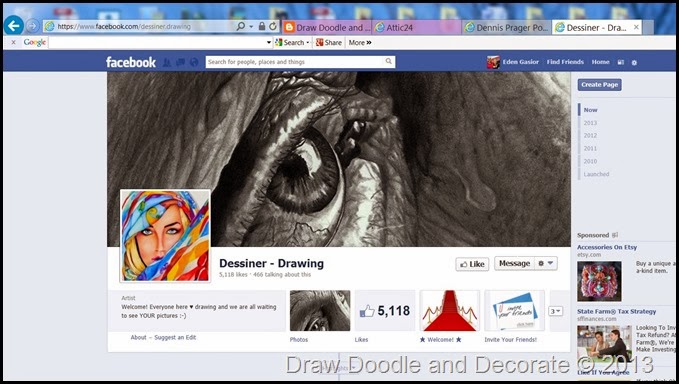Screen dimensions: 679x384
Task: Click the address bar search magnifier icon
Action: [x=241, y=26]
